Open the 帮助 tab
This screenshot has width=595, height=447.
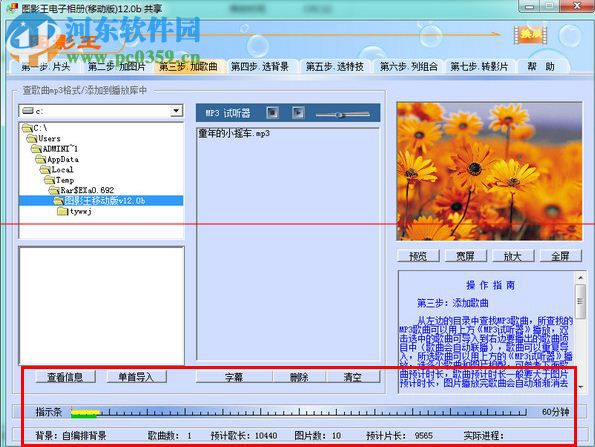tap(541, 67)
